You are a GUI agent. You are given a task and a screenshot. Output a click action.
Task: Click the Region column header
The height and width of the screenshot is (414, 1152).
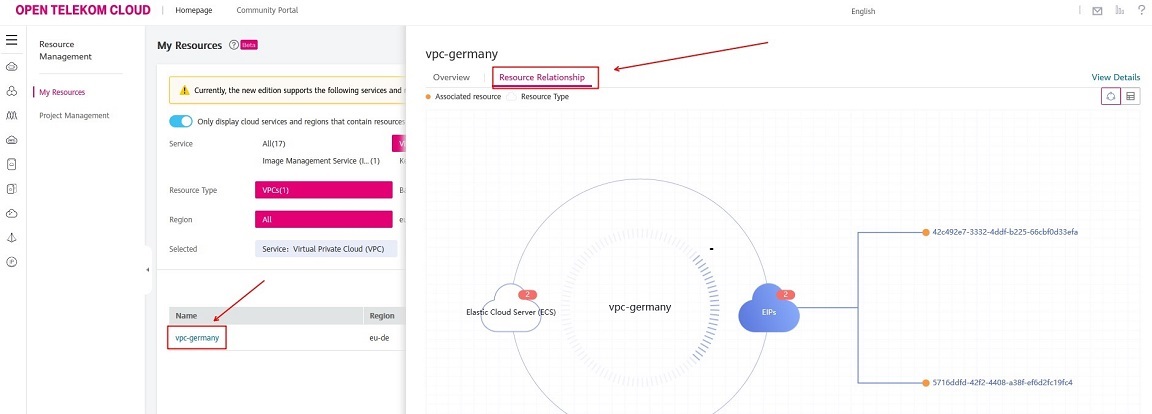coord(382,316)
